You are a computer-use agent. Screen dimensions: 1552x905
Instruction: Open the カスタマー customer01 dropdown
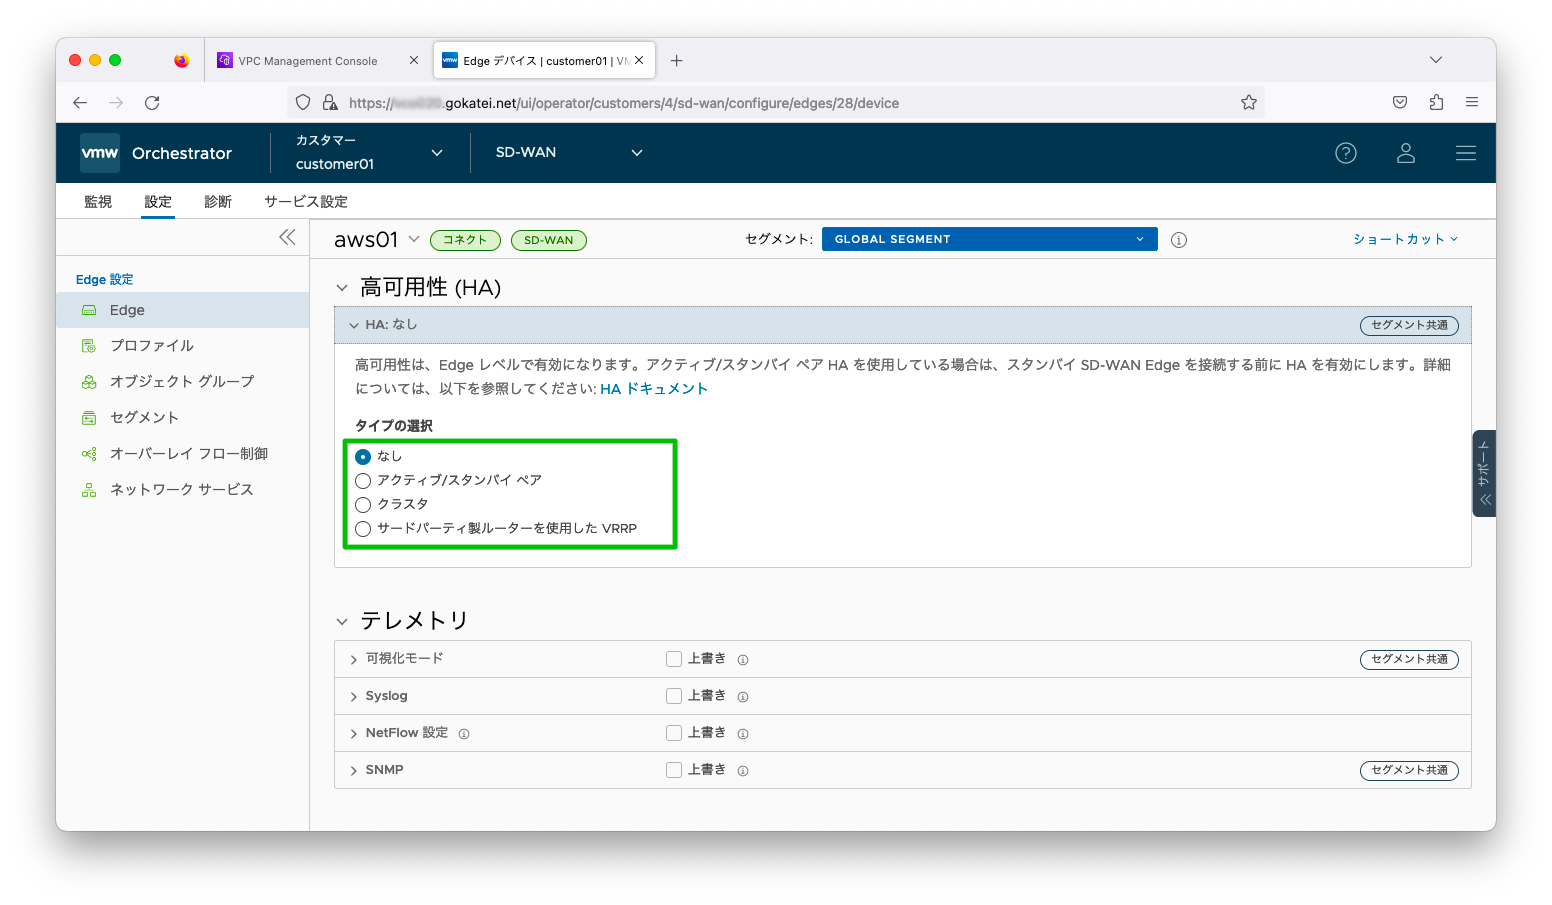point(369,153)
